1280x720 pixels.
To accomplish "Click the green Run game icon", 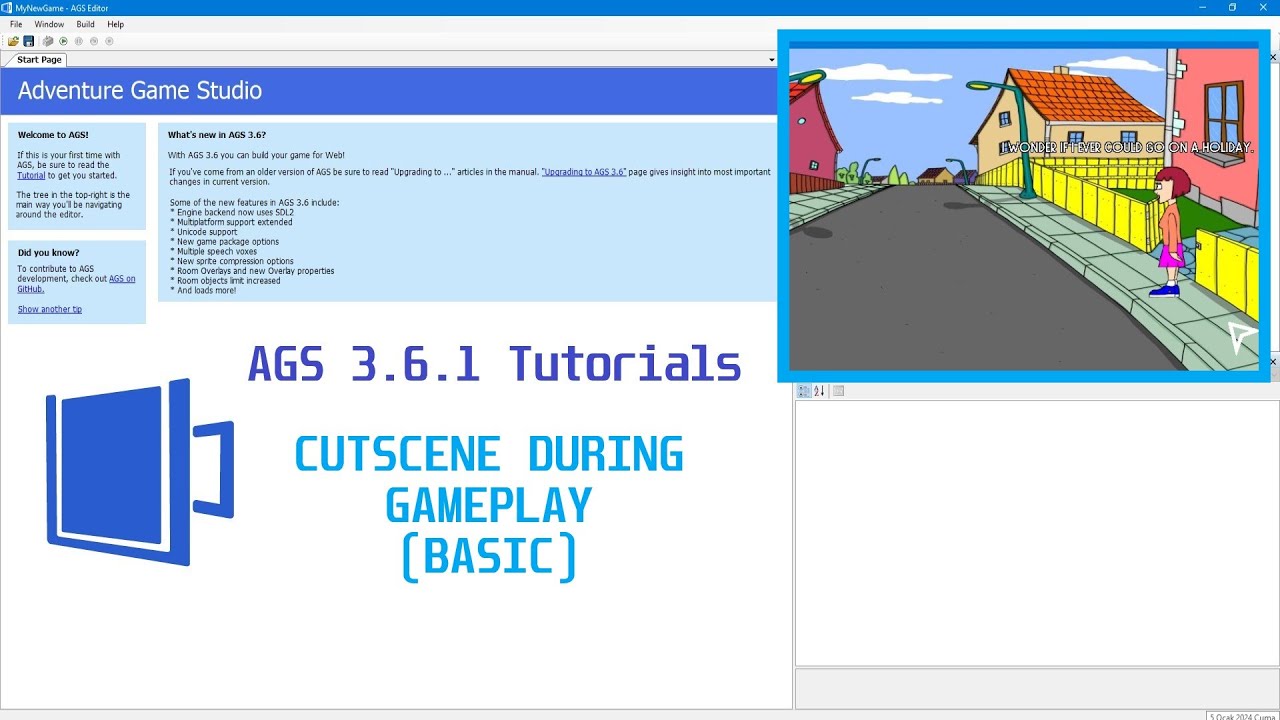I will point(63,41).
